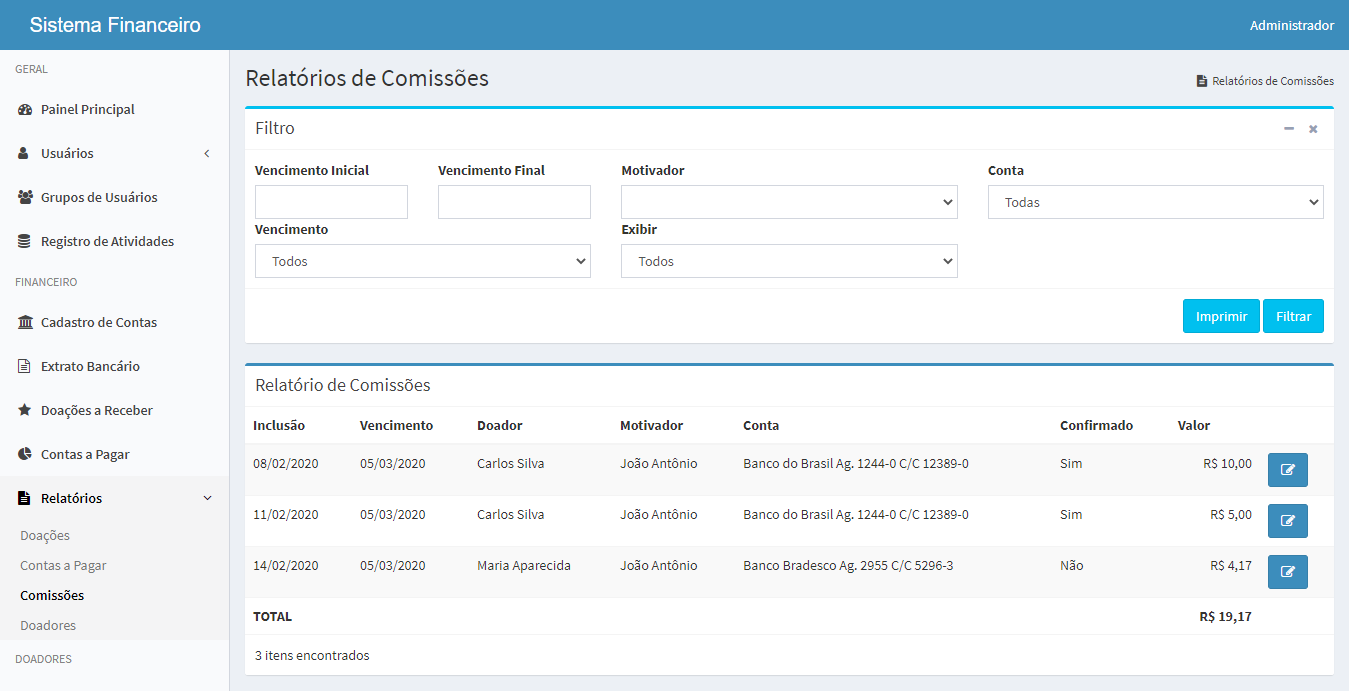
Task: Select the Doações report submenu item
Action: click(x=45, y=536)
